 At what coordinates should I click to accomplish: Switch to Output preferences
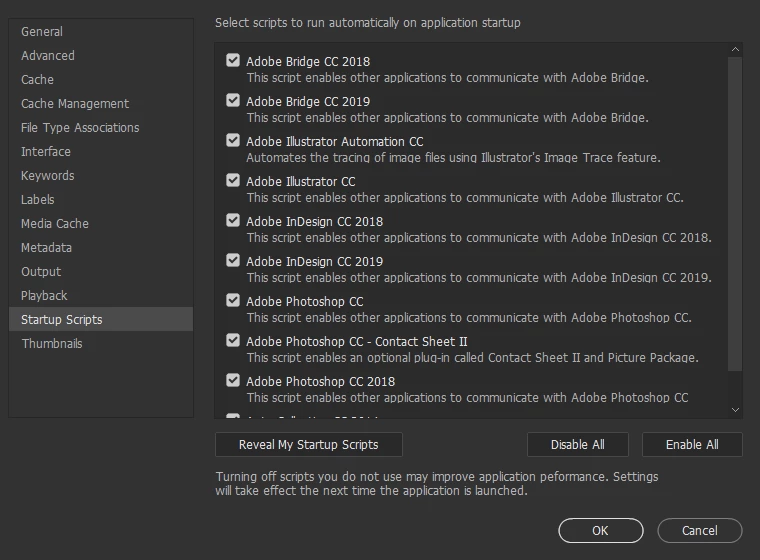coord(101,272)
